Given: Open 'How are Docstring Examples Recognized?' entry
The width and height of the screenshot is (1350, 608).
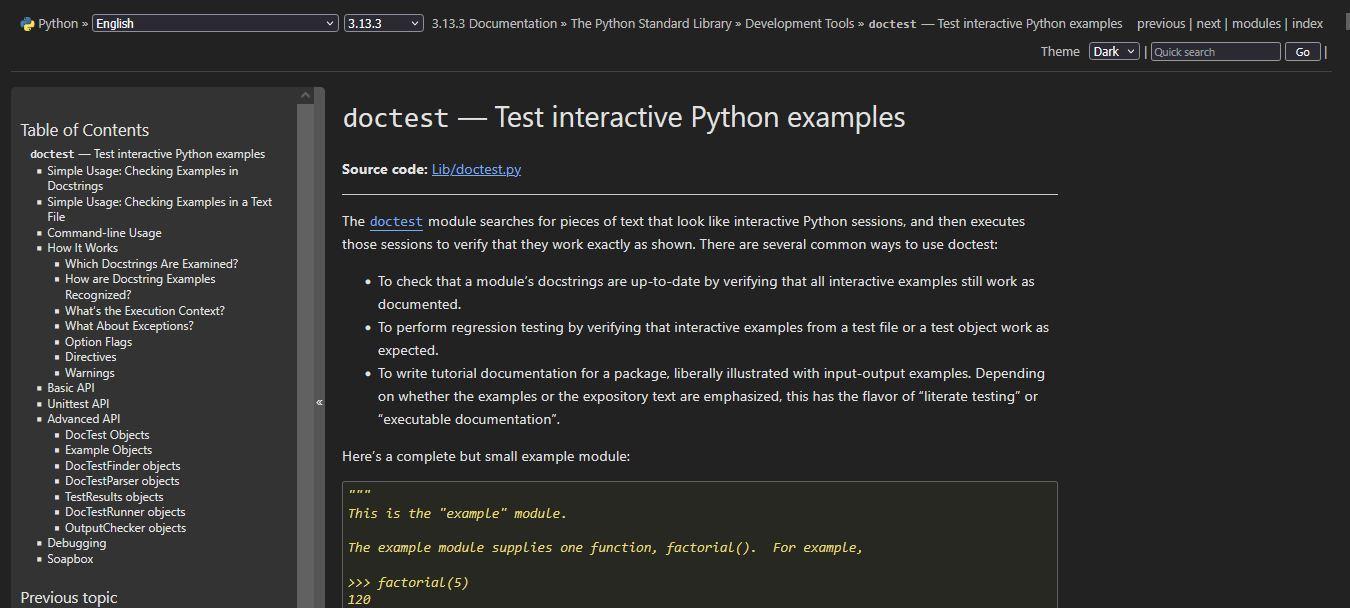Looking at the screenshot, I should pyautogui.click(x=140, y=287).
